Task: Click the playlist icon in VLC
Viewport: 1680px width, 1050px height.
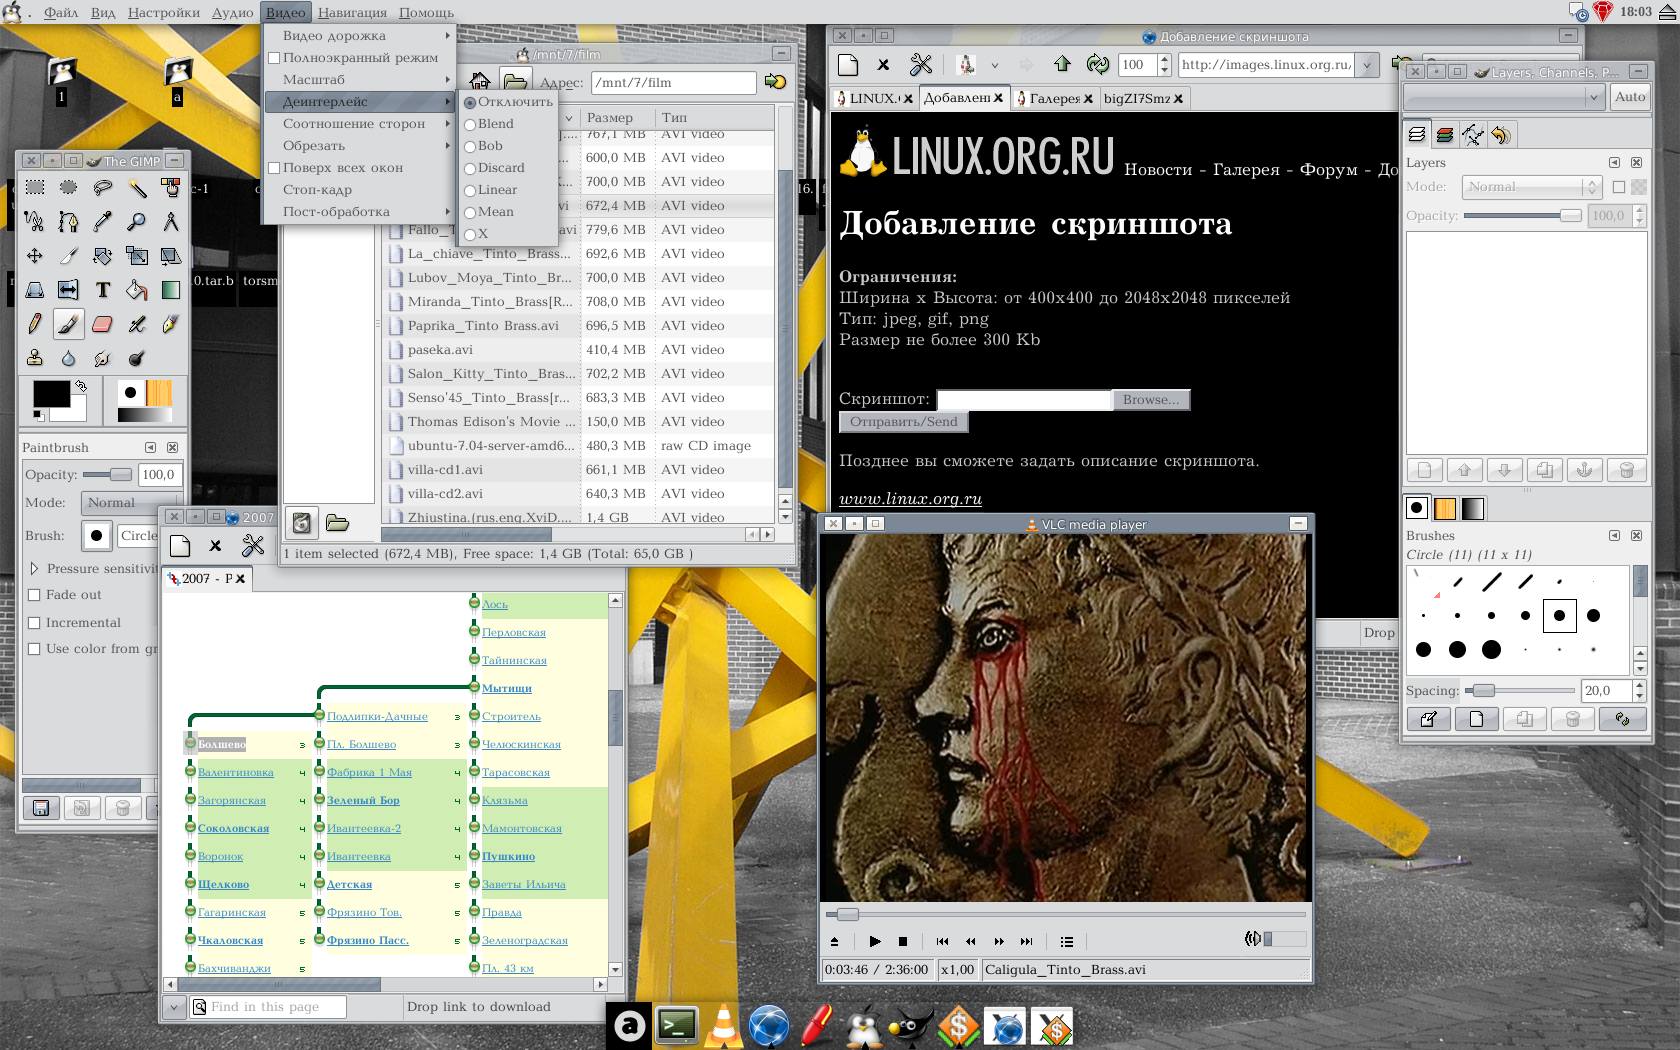Action: (x=1067, y=941)
